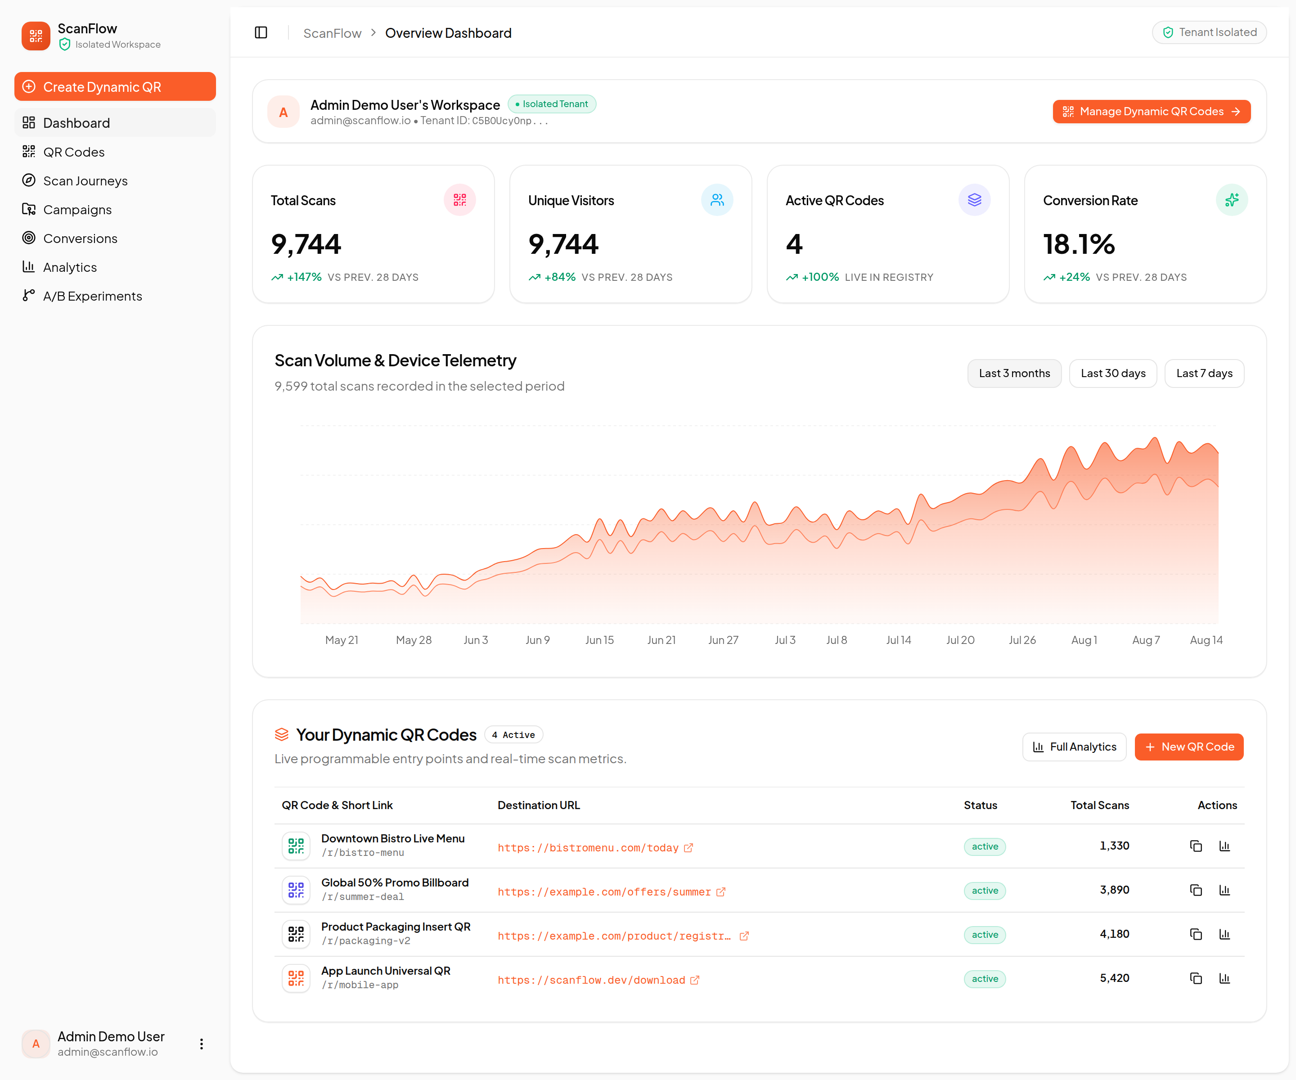Copy the Global 50% Promo Billboard link
Image resolution: width=1296 pixels, height=1080 pixels.
click(x=1196, y=890)
